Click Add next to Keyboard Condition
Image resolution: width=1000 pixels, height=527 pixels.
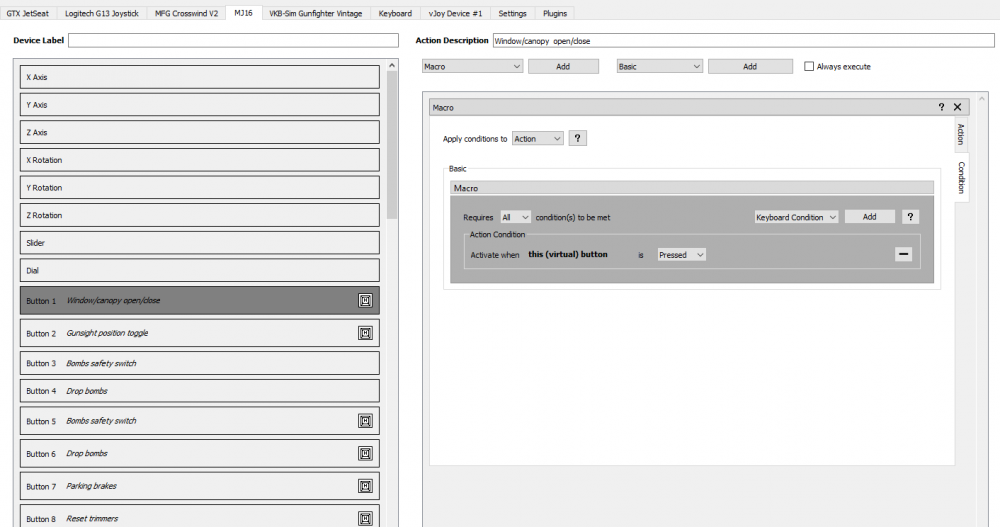(869, 217)
